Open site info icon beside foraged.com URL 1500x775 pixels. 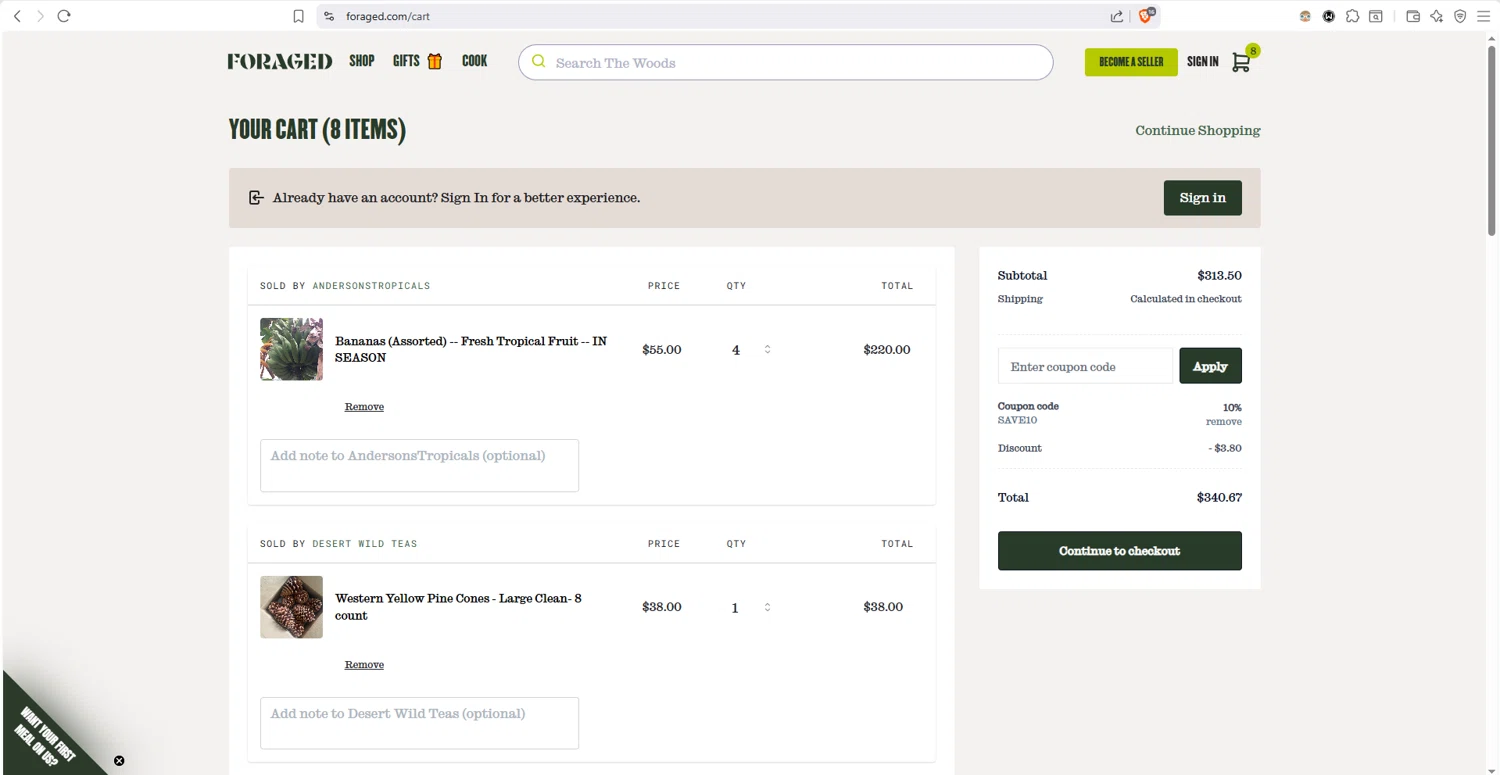click(x=328, y=16)
